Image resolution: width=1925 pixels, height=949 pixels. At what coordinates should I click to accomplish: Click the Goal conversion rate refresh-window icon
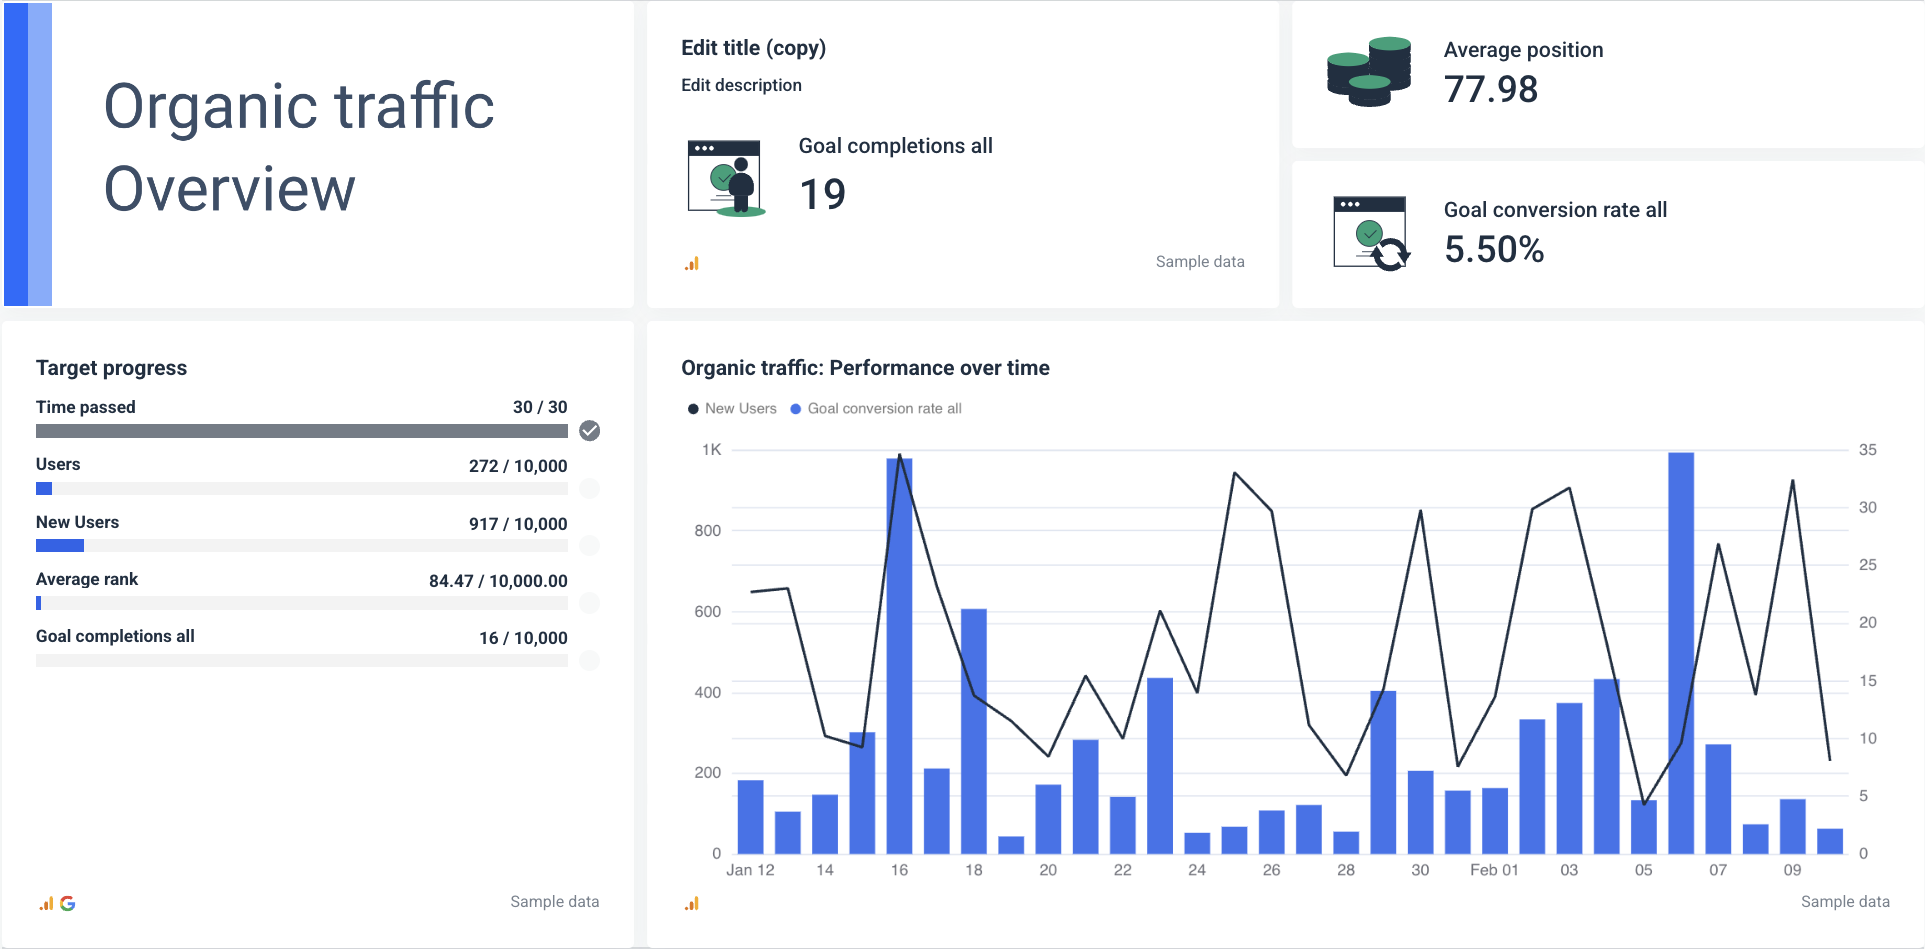coord(1371,234)
